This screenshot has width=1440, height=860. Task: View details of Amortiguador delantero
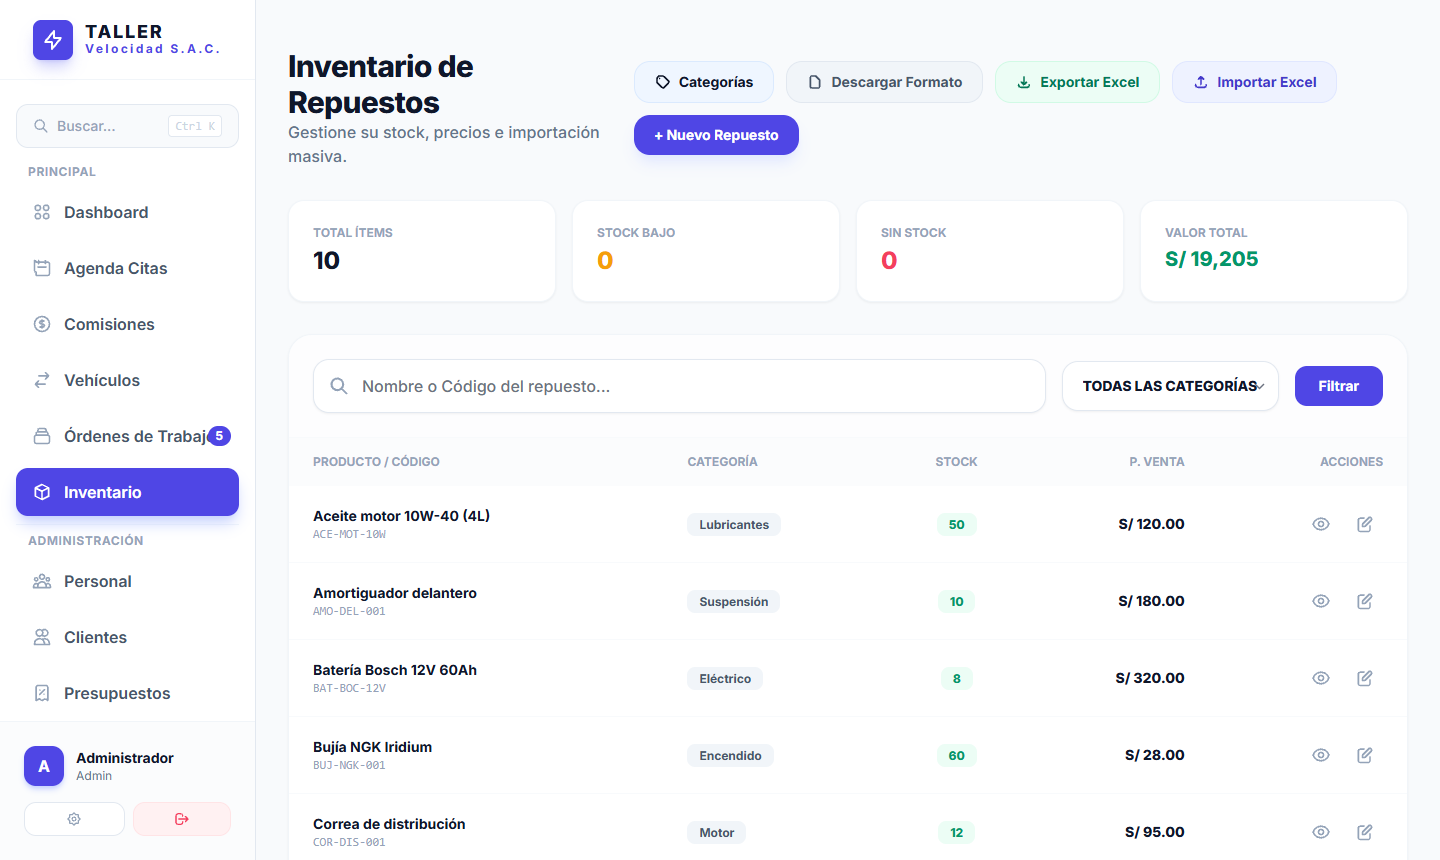(1321, 601)
